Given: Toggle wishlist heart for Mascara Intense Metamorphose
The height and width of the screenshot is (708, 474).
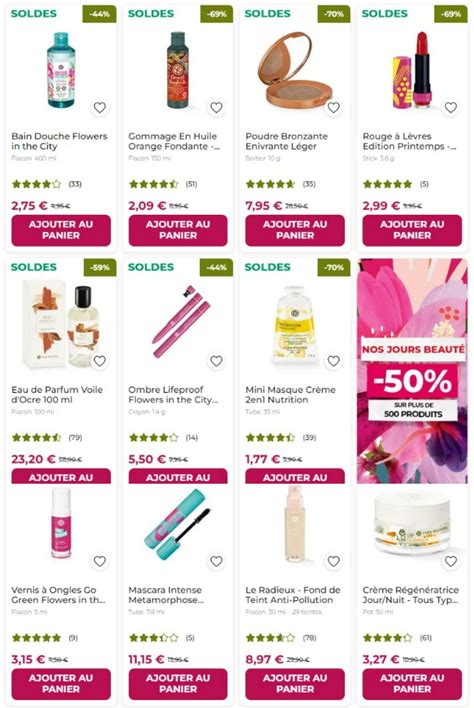Looking at the screenshot, I should pos(216,561).
